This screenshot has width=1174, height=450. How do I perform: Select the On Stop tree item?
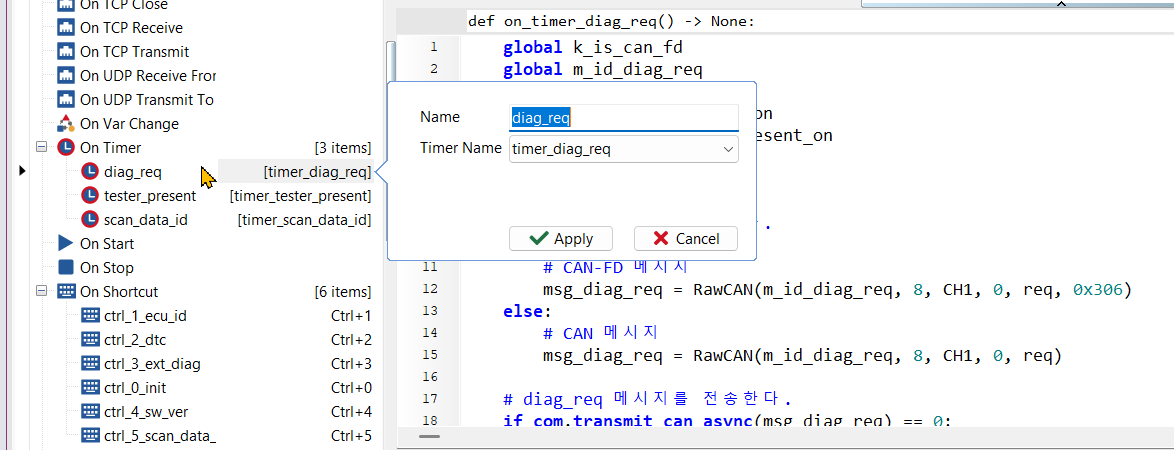pos(106,268)
